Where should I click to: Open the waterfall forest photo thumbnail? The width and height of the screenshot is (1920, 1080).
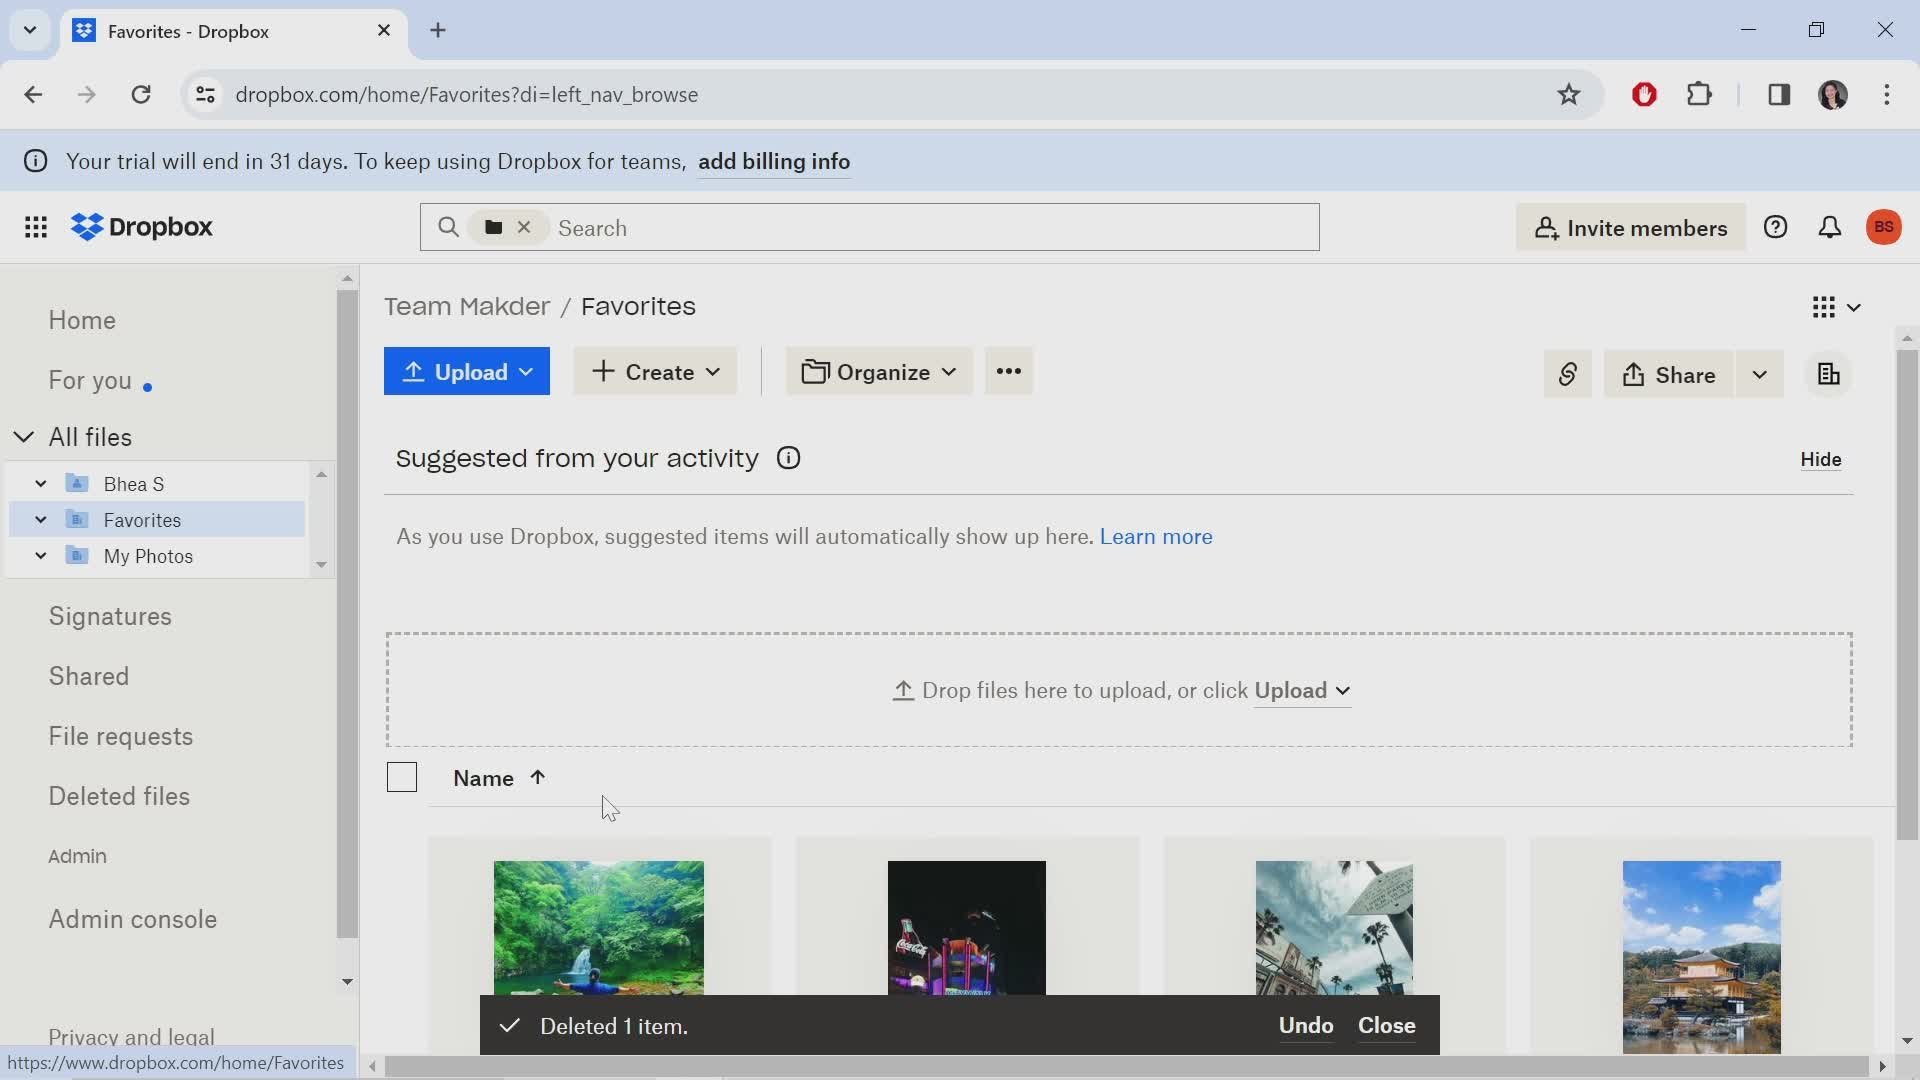click(x=598, y=928)
